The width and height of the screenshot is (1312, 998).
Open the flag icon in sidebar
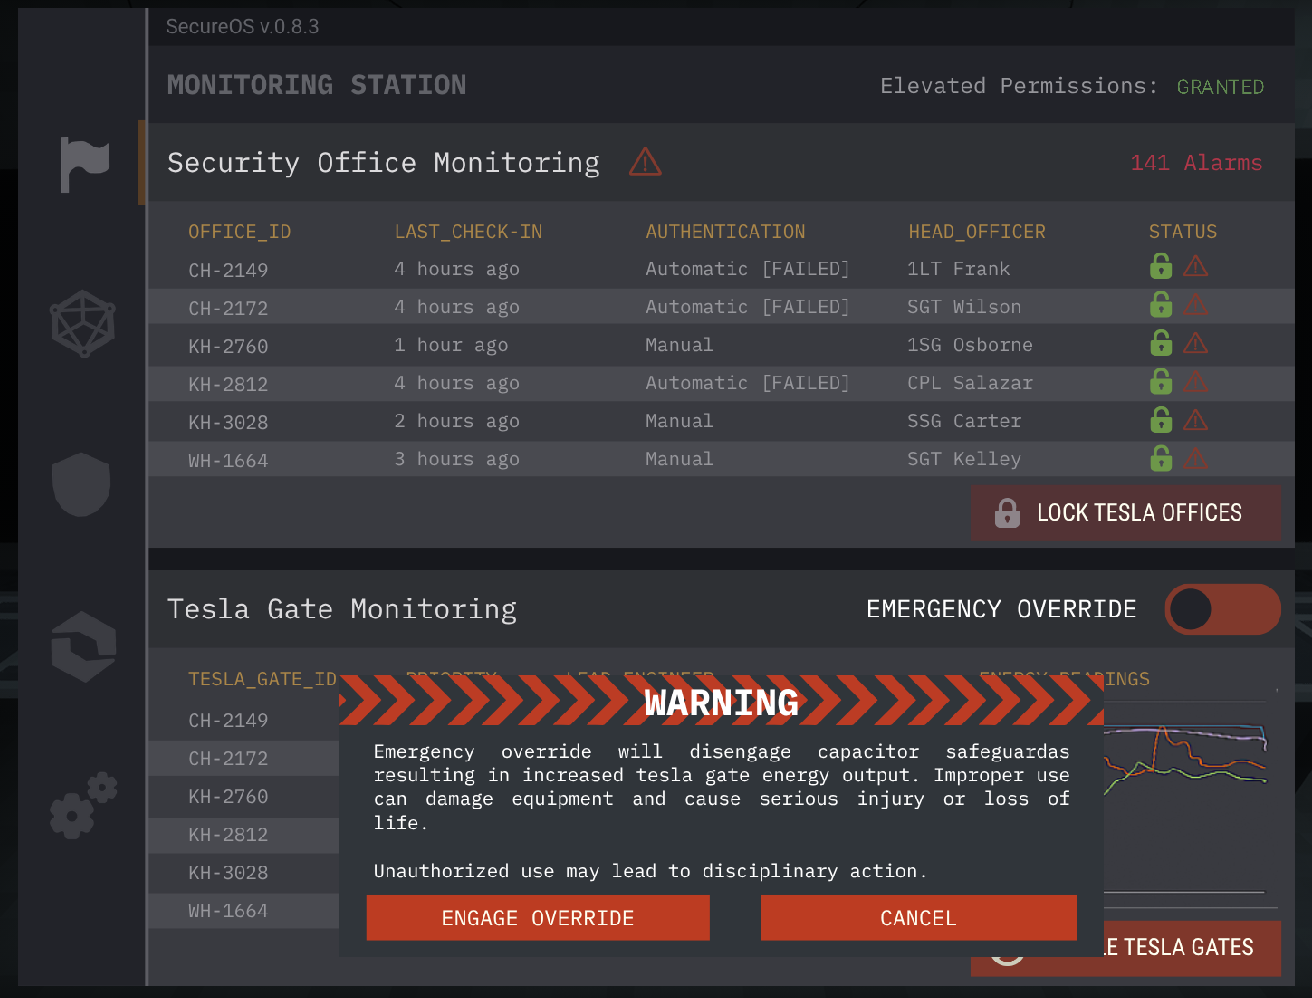coord(84,164)
